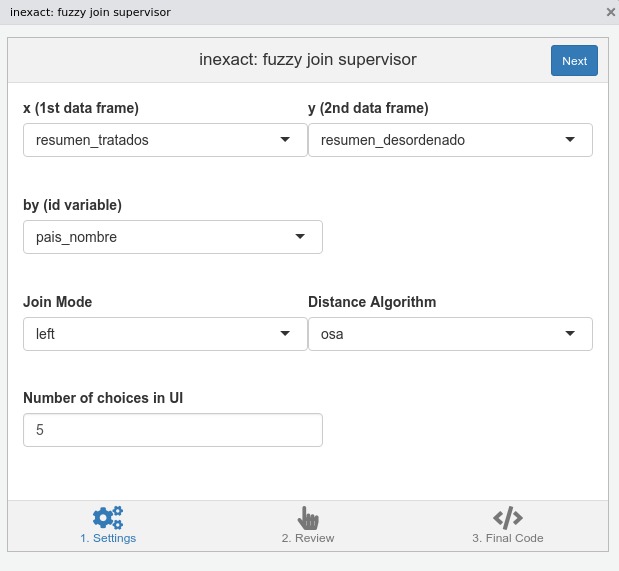Select the resumen_tratados value text
The width and height of the screenshot is (619, 571).
coord(92,140)
